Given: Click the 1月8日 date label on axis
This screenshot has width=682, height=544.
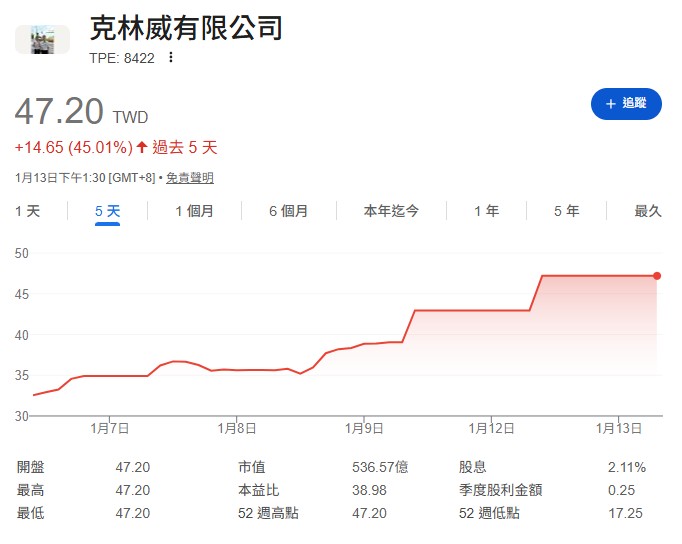Looking at the screenshot, I should pos(237,429).
